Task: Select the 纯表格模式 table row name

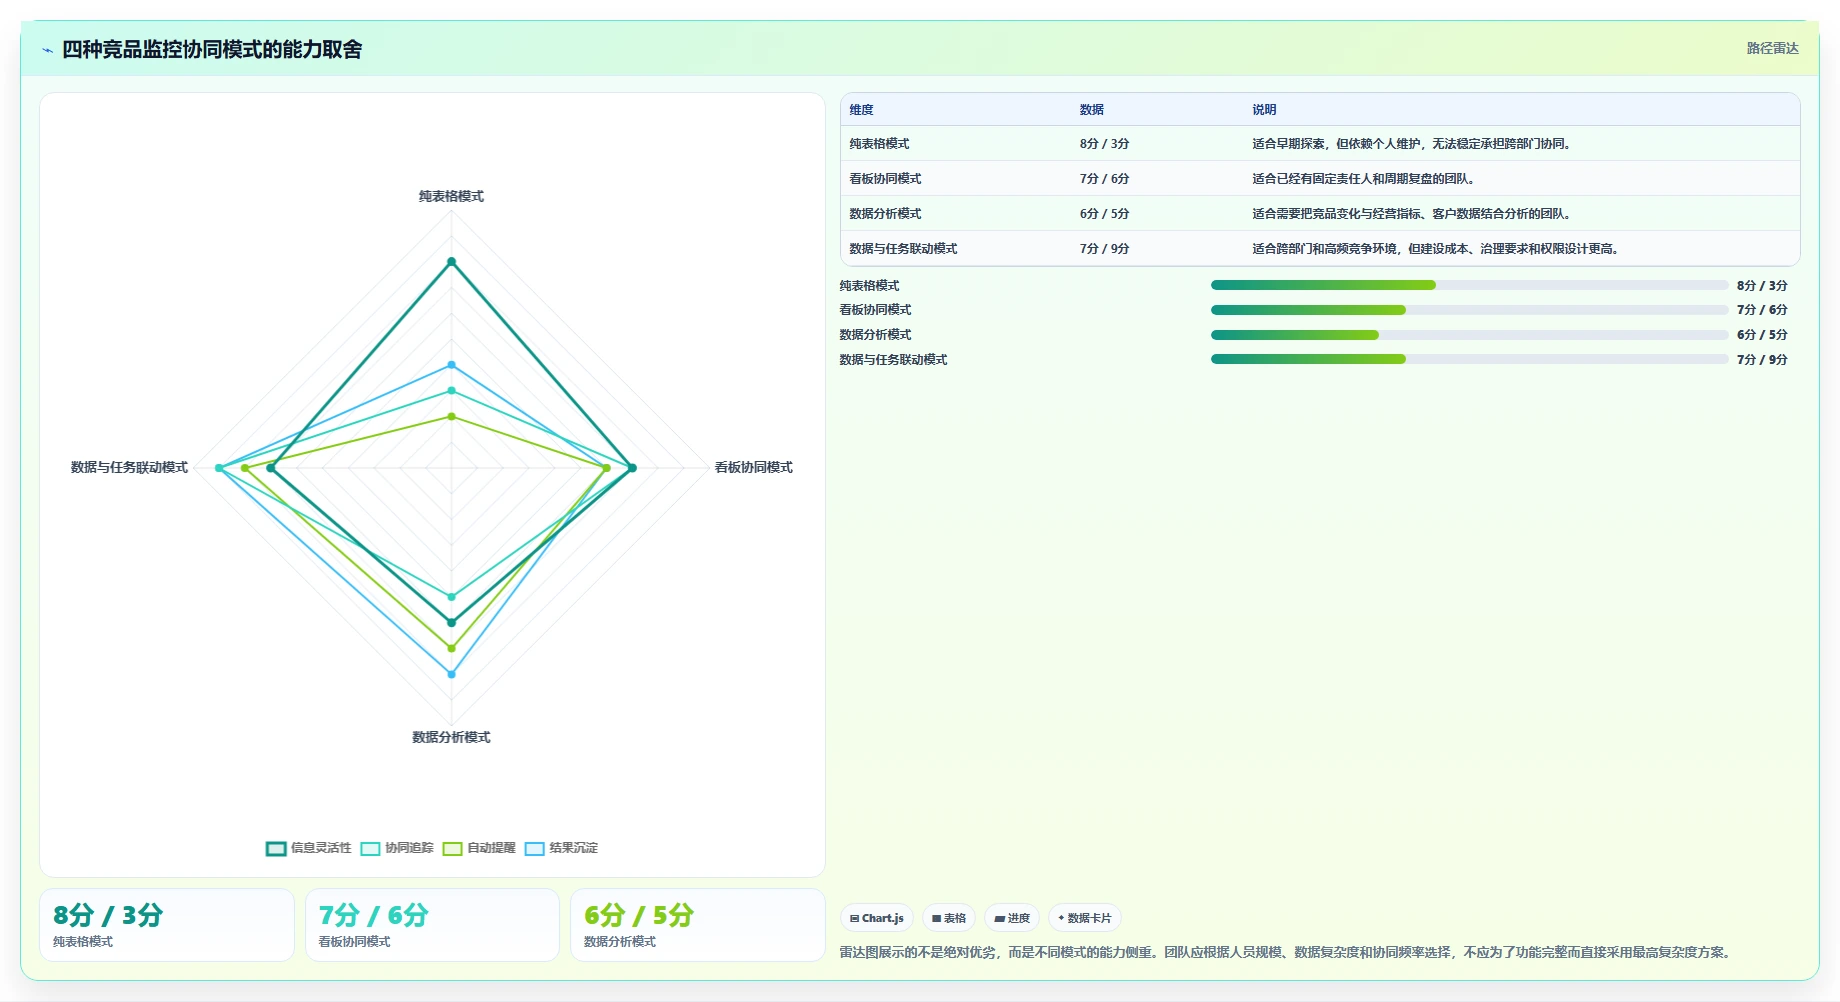Action: pos(880,144)
